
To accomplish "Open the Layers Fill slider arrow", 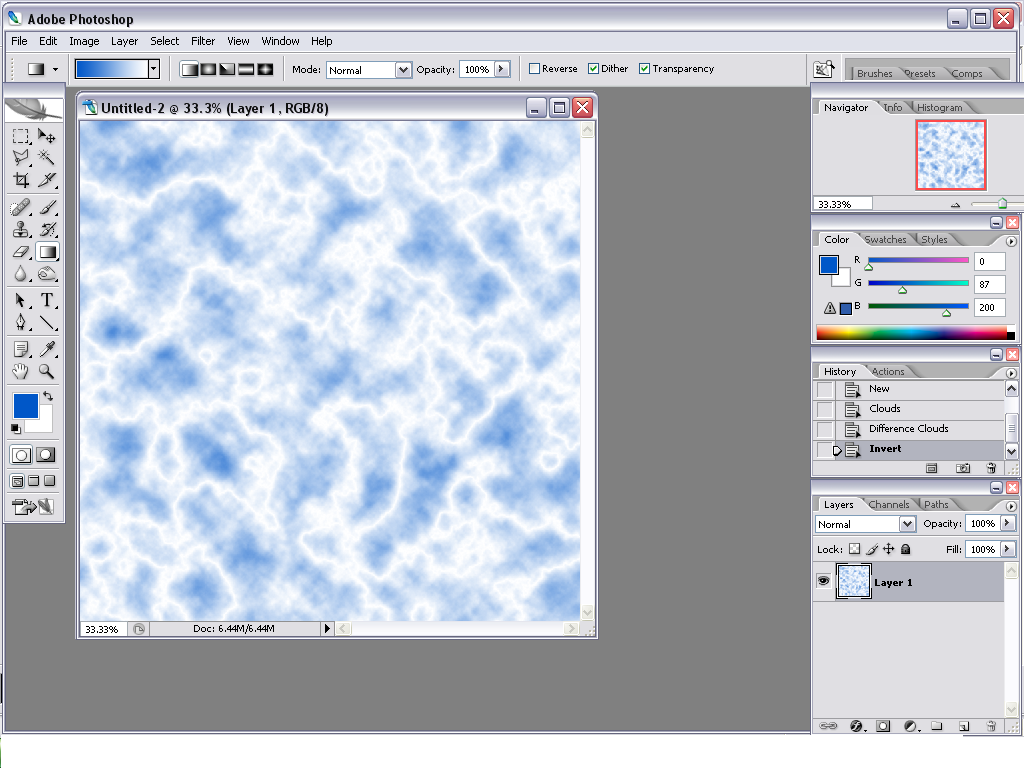I will [1008, 549].
